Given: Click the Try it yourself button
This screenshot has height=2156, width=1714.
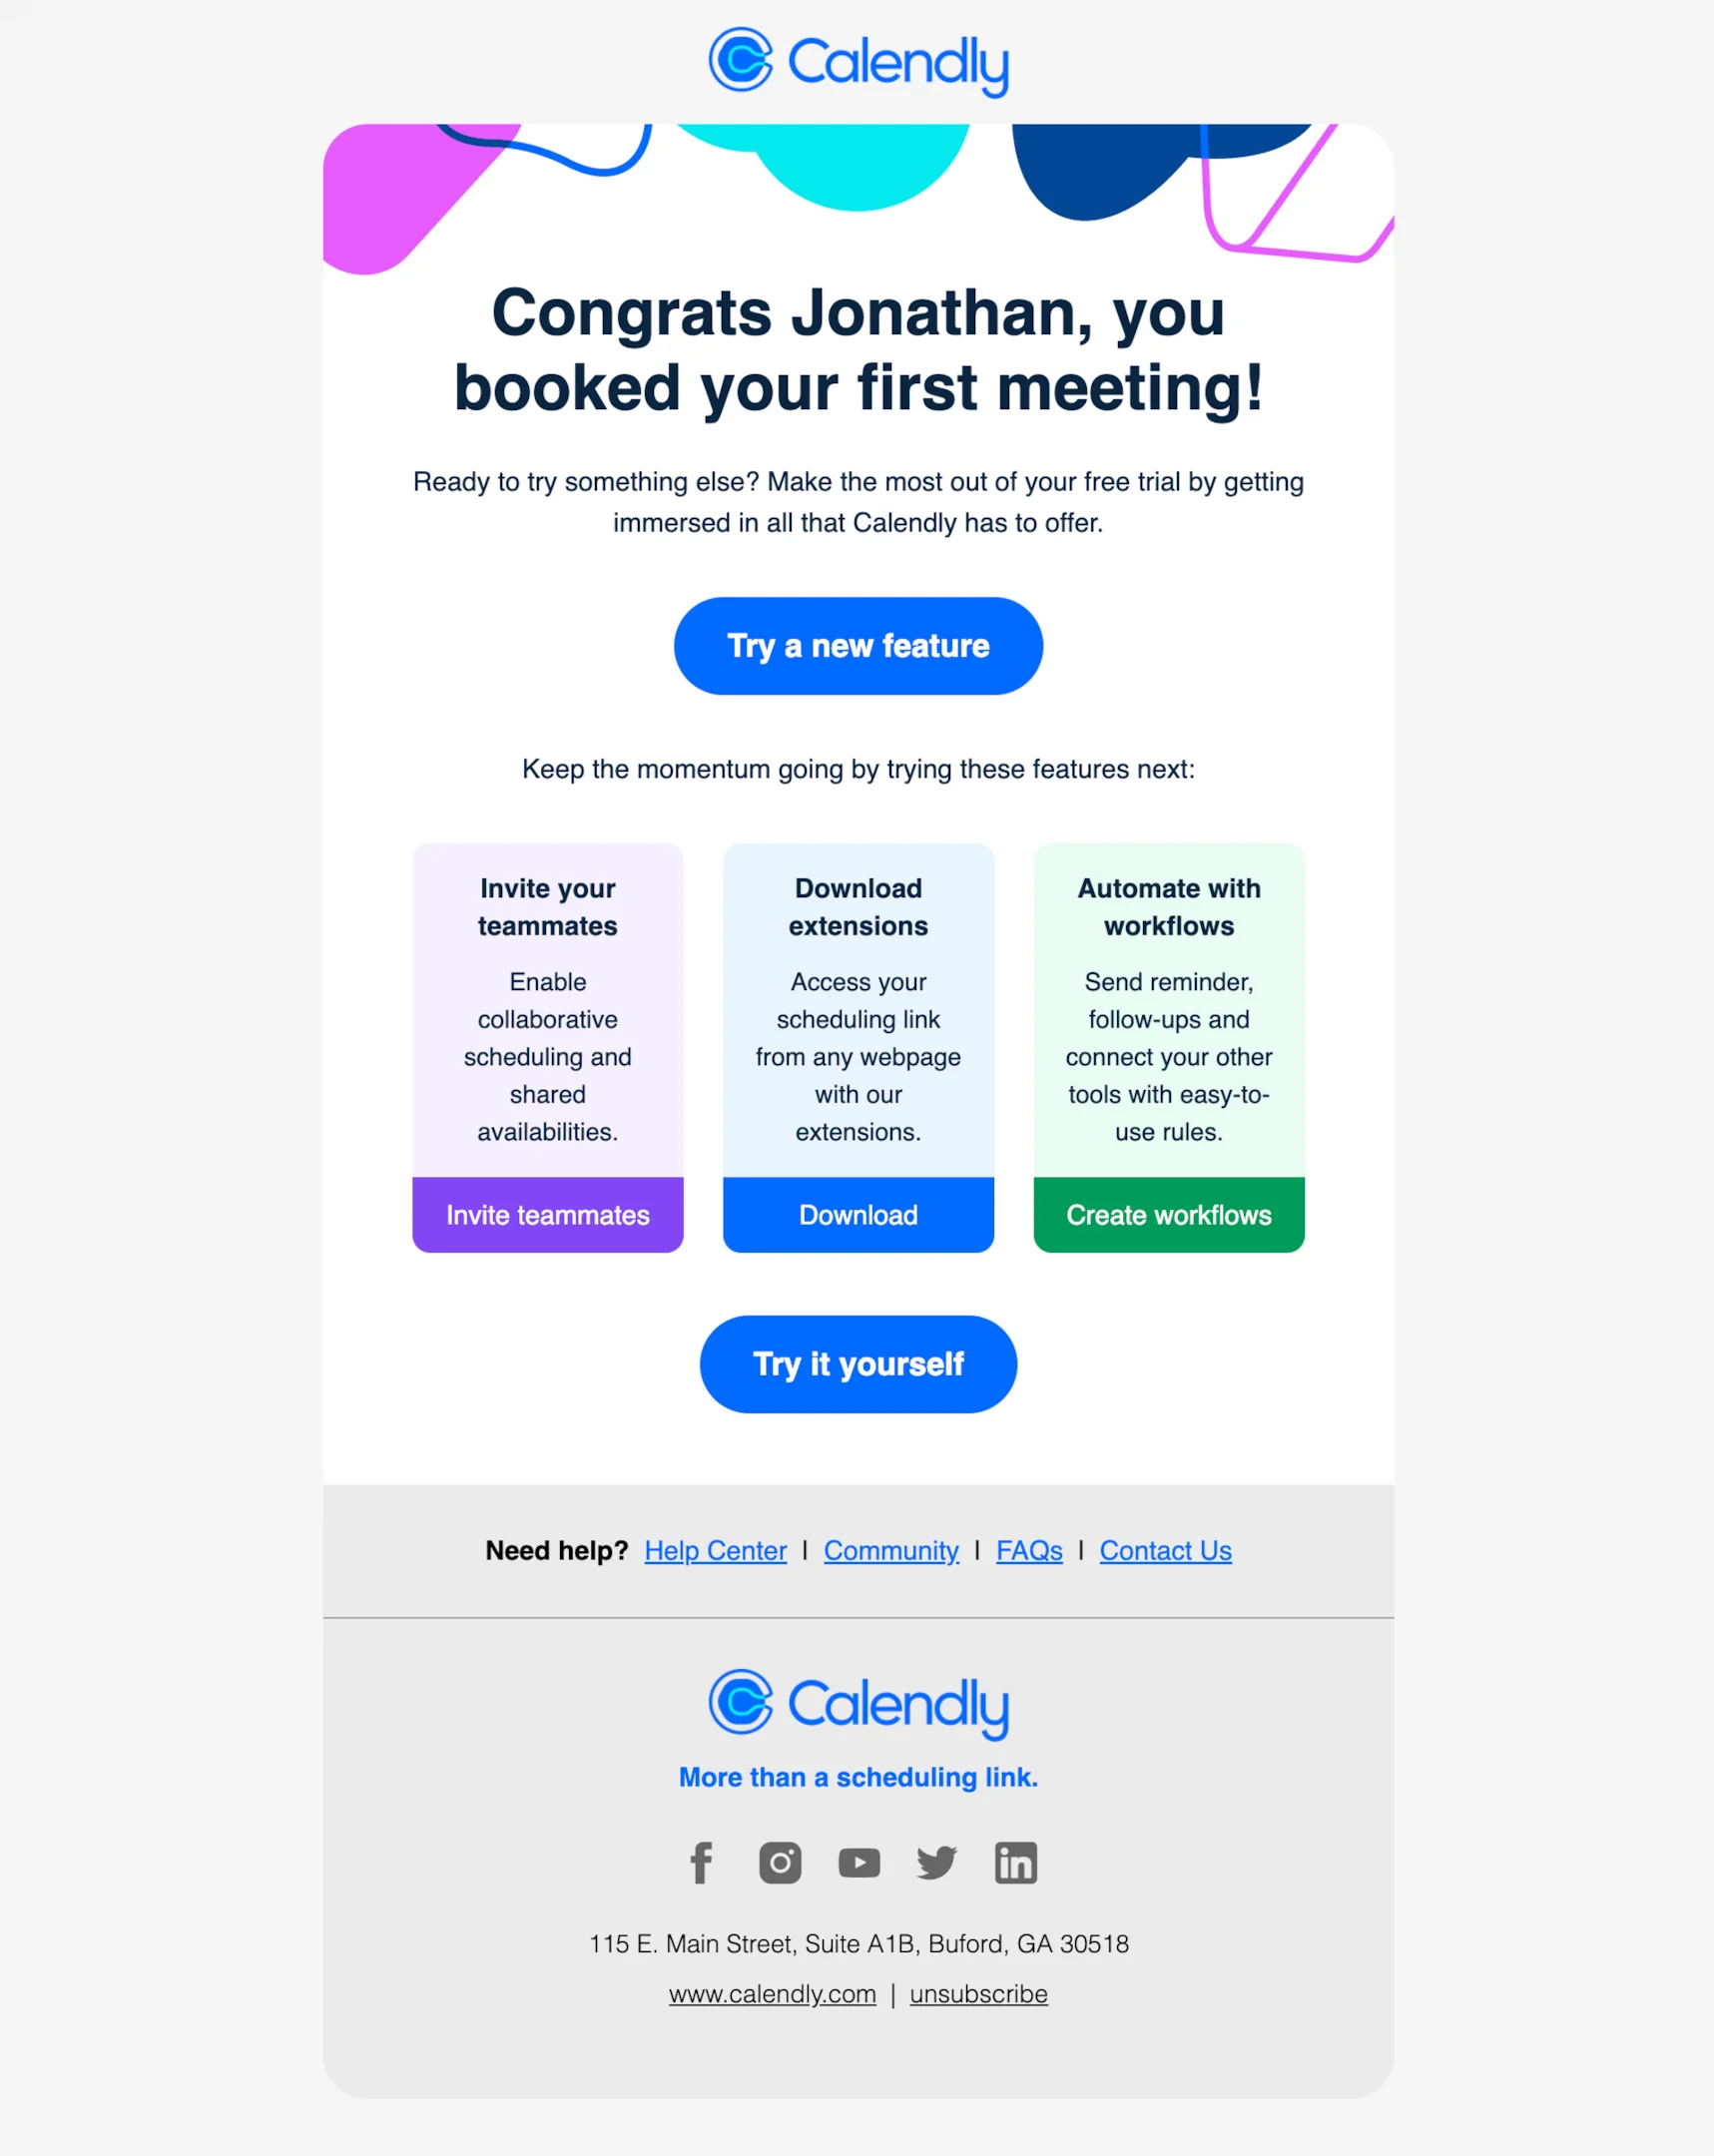Looking at the screenshot, I should (x=857, y=1364).
